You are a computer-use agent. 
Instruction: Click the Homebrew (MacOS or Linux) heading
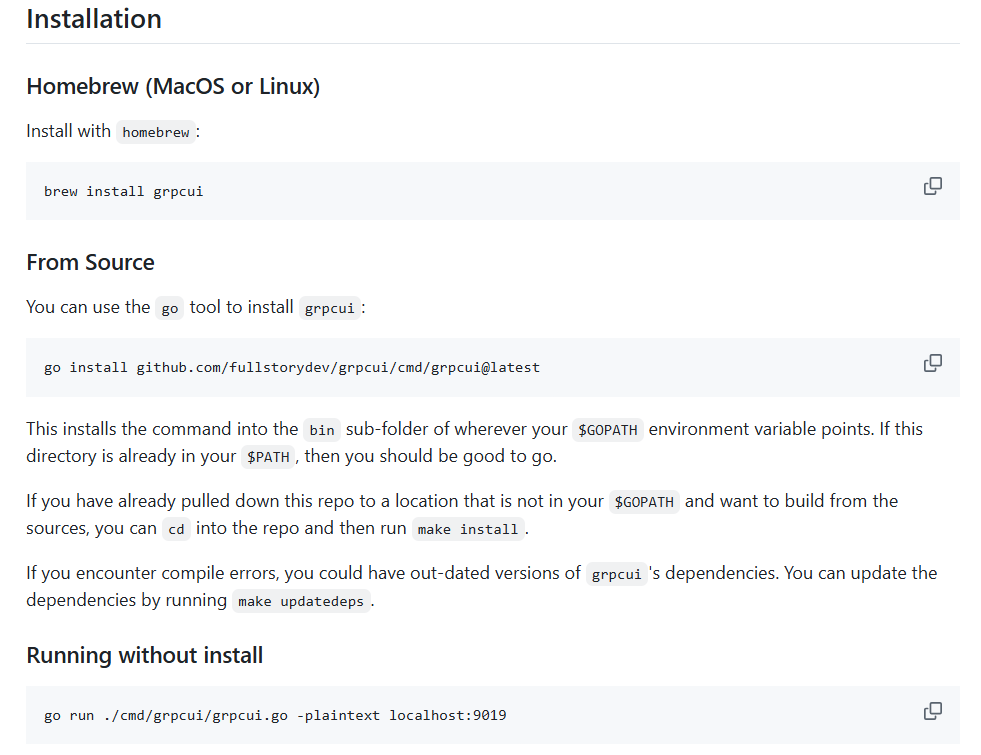coord(173,86)
